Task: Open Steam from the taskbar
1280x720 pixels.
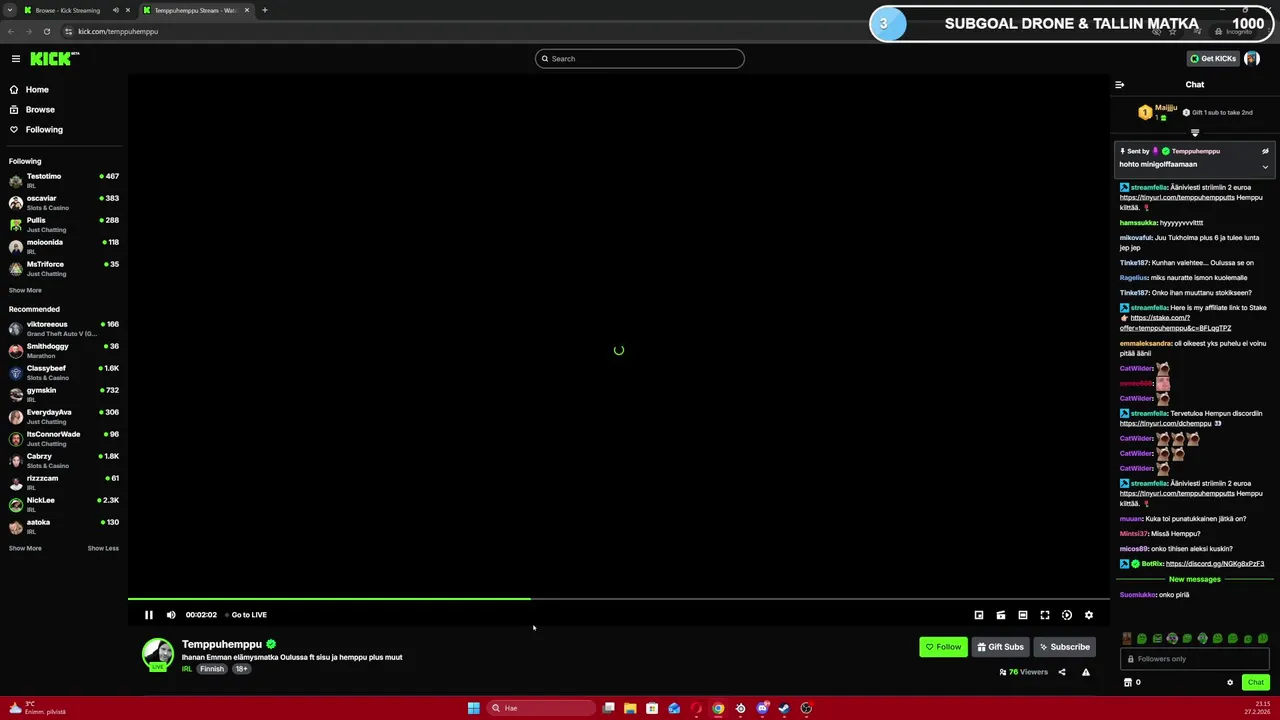Action: (x=784, y=708)
